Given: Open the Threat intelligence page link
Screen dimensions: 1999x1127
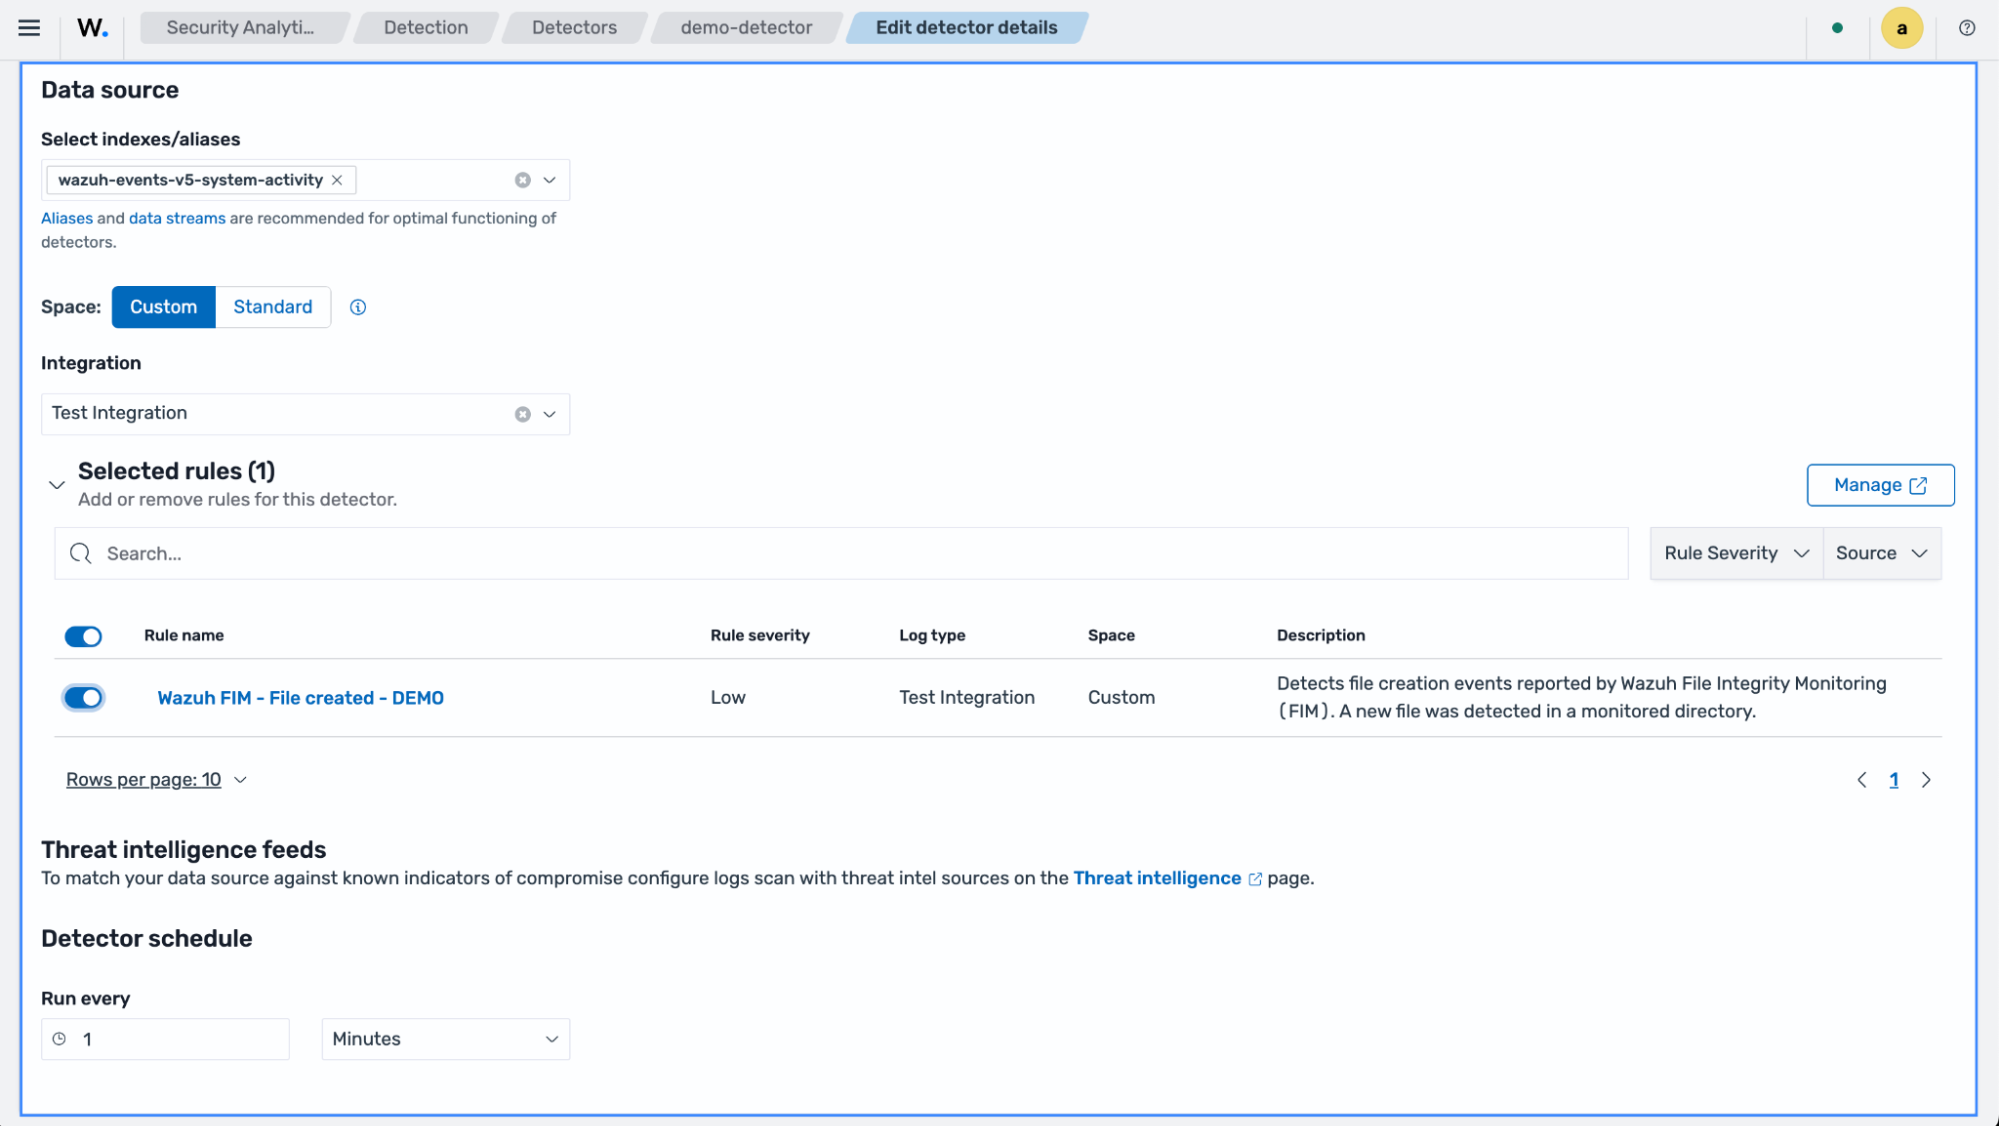Looking at the screenshot, I should 1167,878.
